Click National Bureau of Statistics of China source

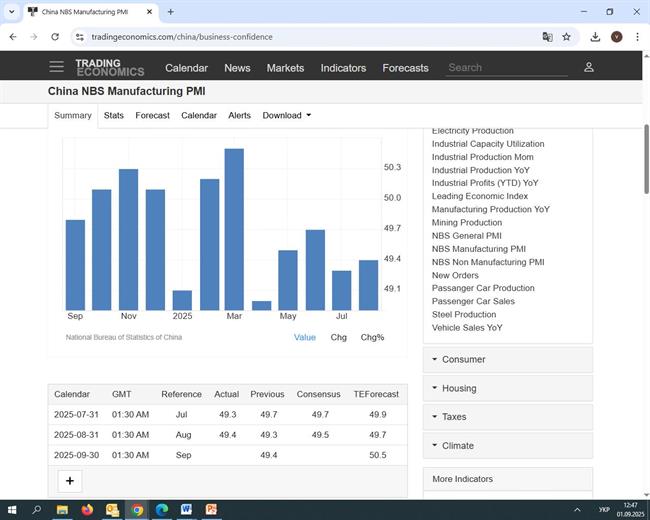pyautogui.click(x=124, y=337)
